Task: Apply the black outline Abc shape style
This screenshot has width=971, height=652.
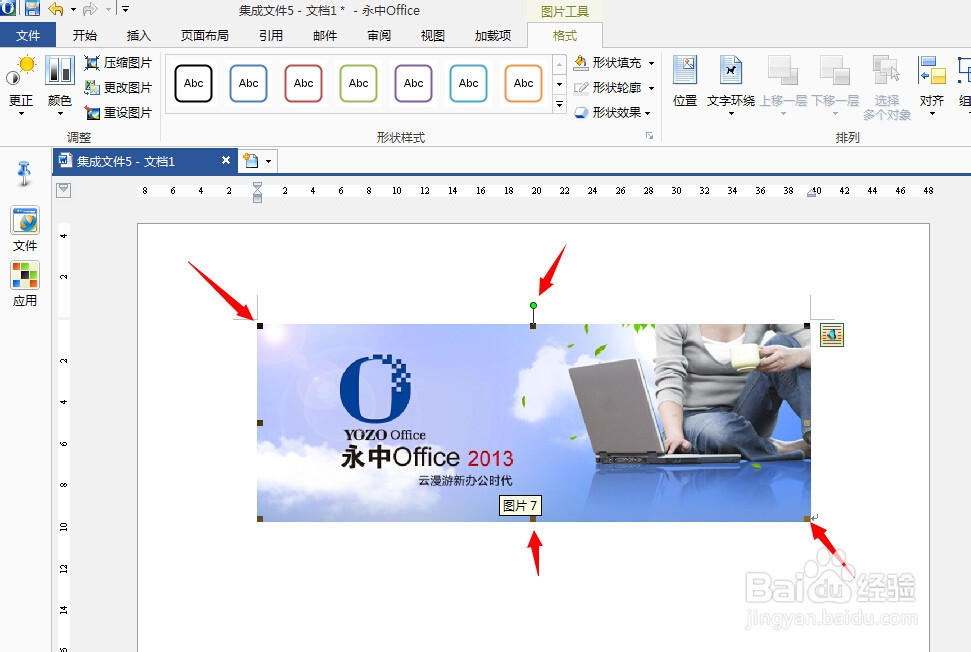Action: 193,83
